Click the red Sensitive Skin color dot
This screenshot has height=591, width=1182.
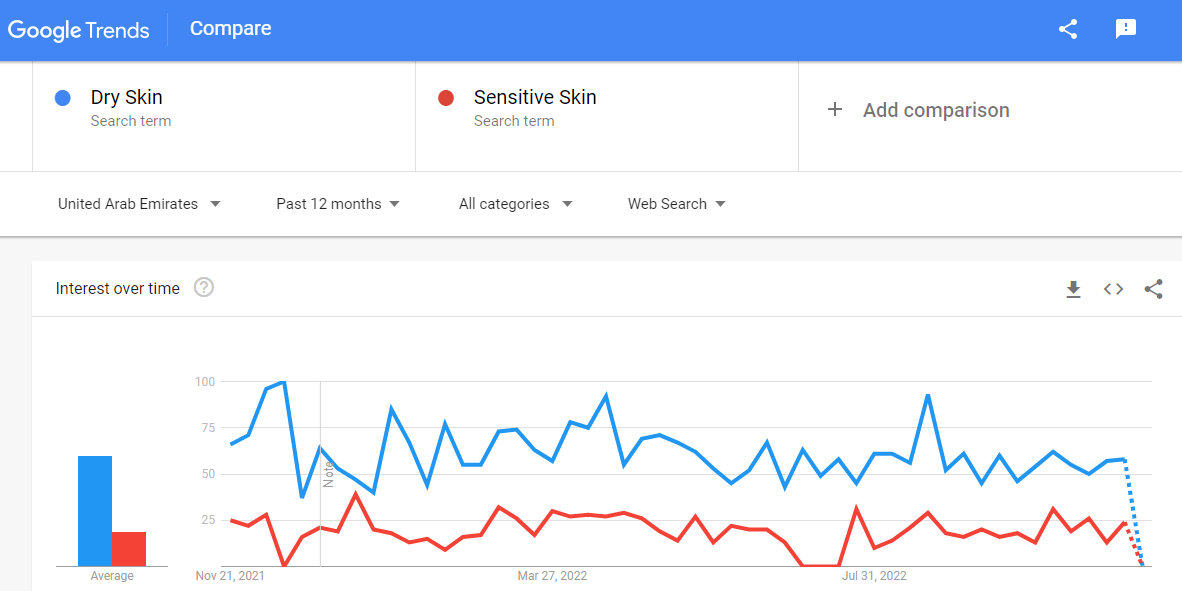click(446, 98)
